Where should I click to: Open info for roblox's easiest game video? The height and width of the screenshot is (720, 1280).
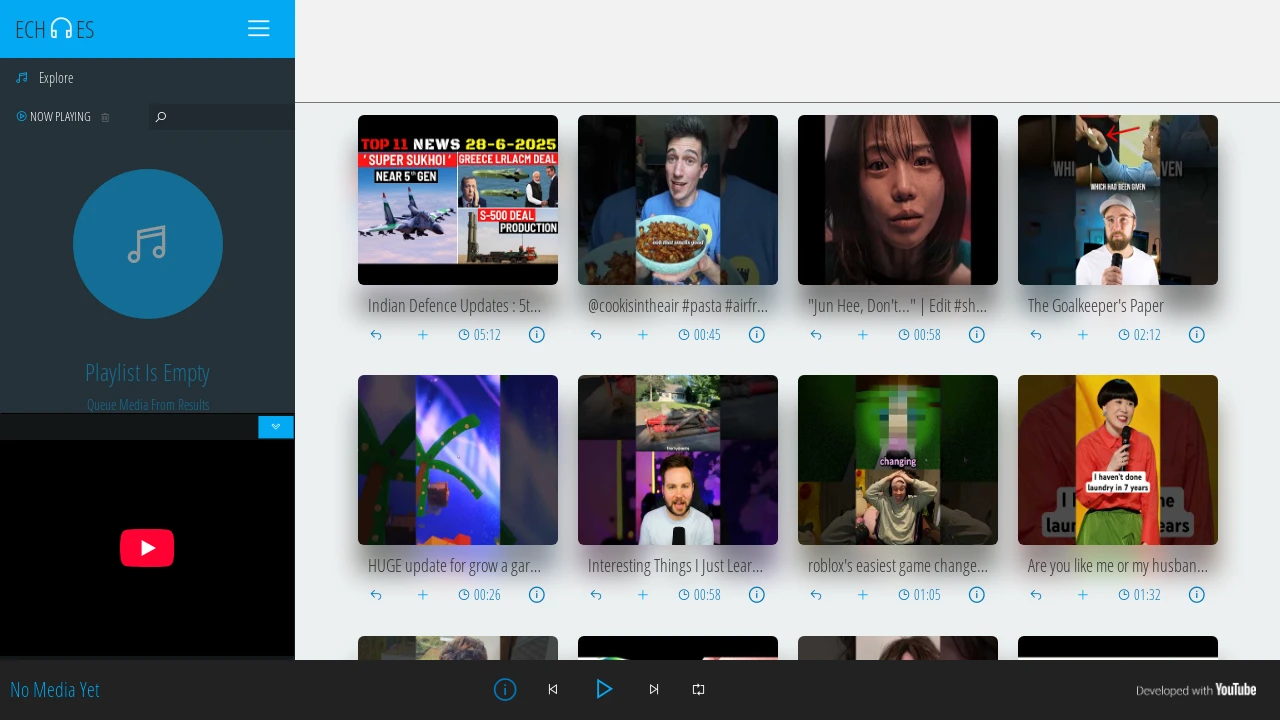[977, 595]
